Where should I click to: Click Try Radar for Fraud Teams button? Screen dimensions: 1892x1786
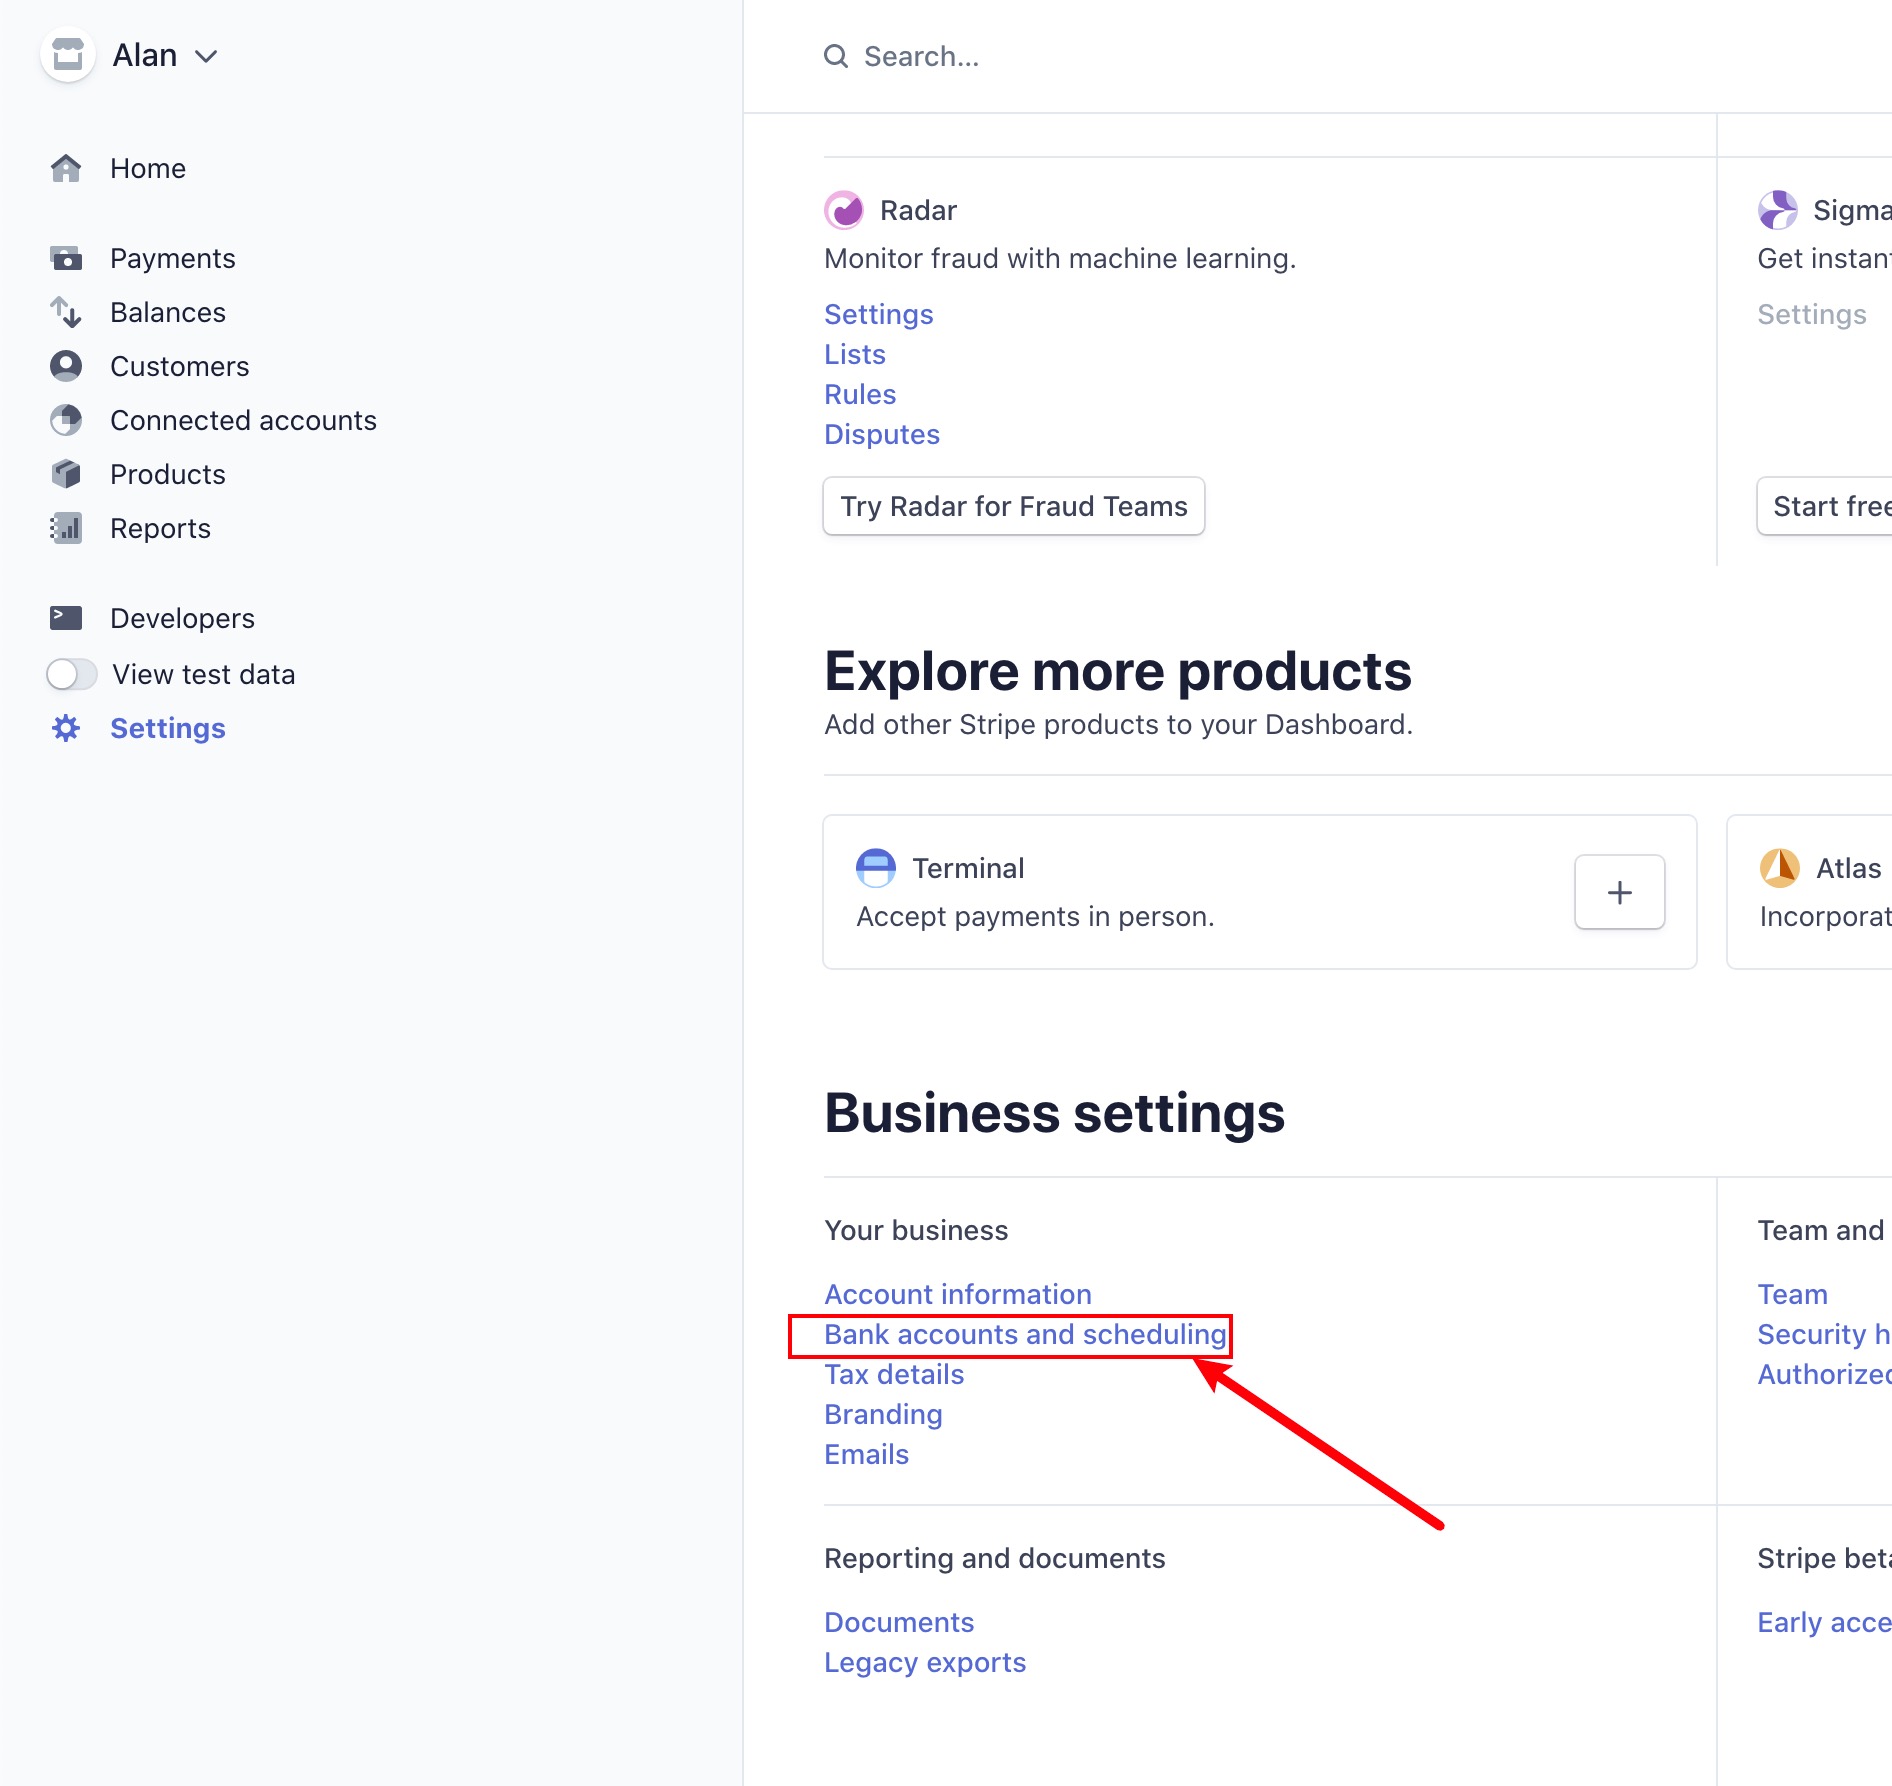[1014, 506]
